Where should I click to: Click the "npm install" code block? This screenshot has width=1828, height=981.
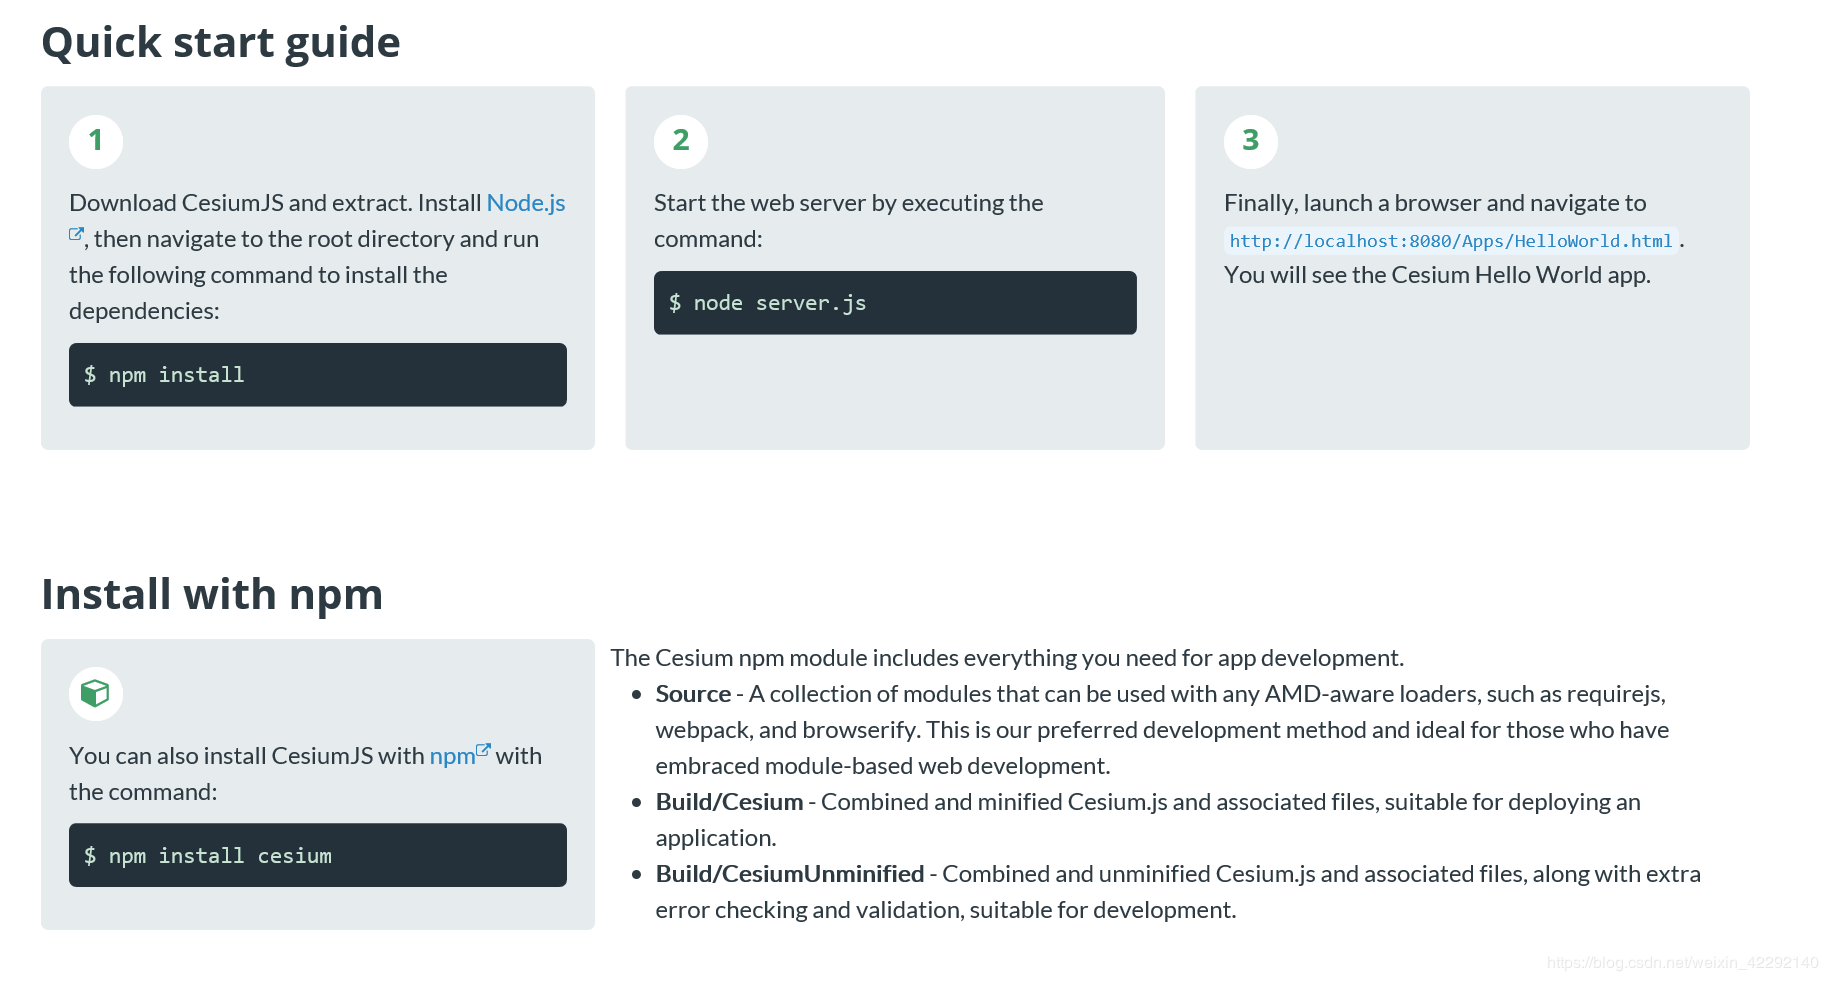coord(317,375)
